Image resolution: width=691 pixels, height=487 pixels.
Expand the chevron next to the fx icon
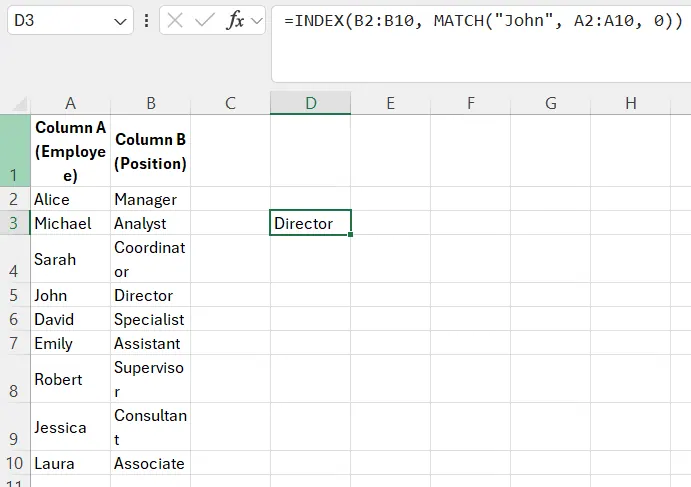coord(257,21)
